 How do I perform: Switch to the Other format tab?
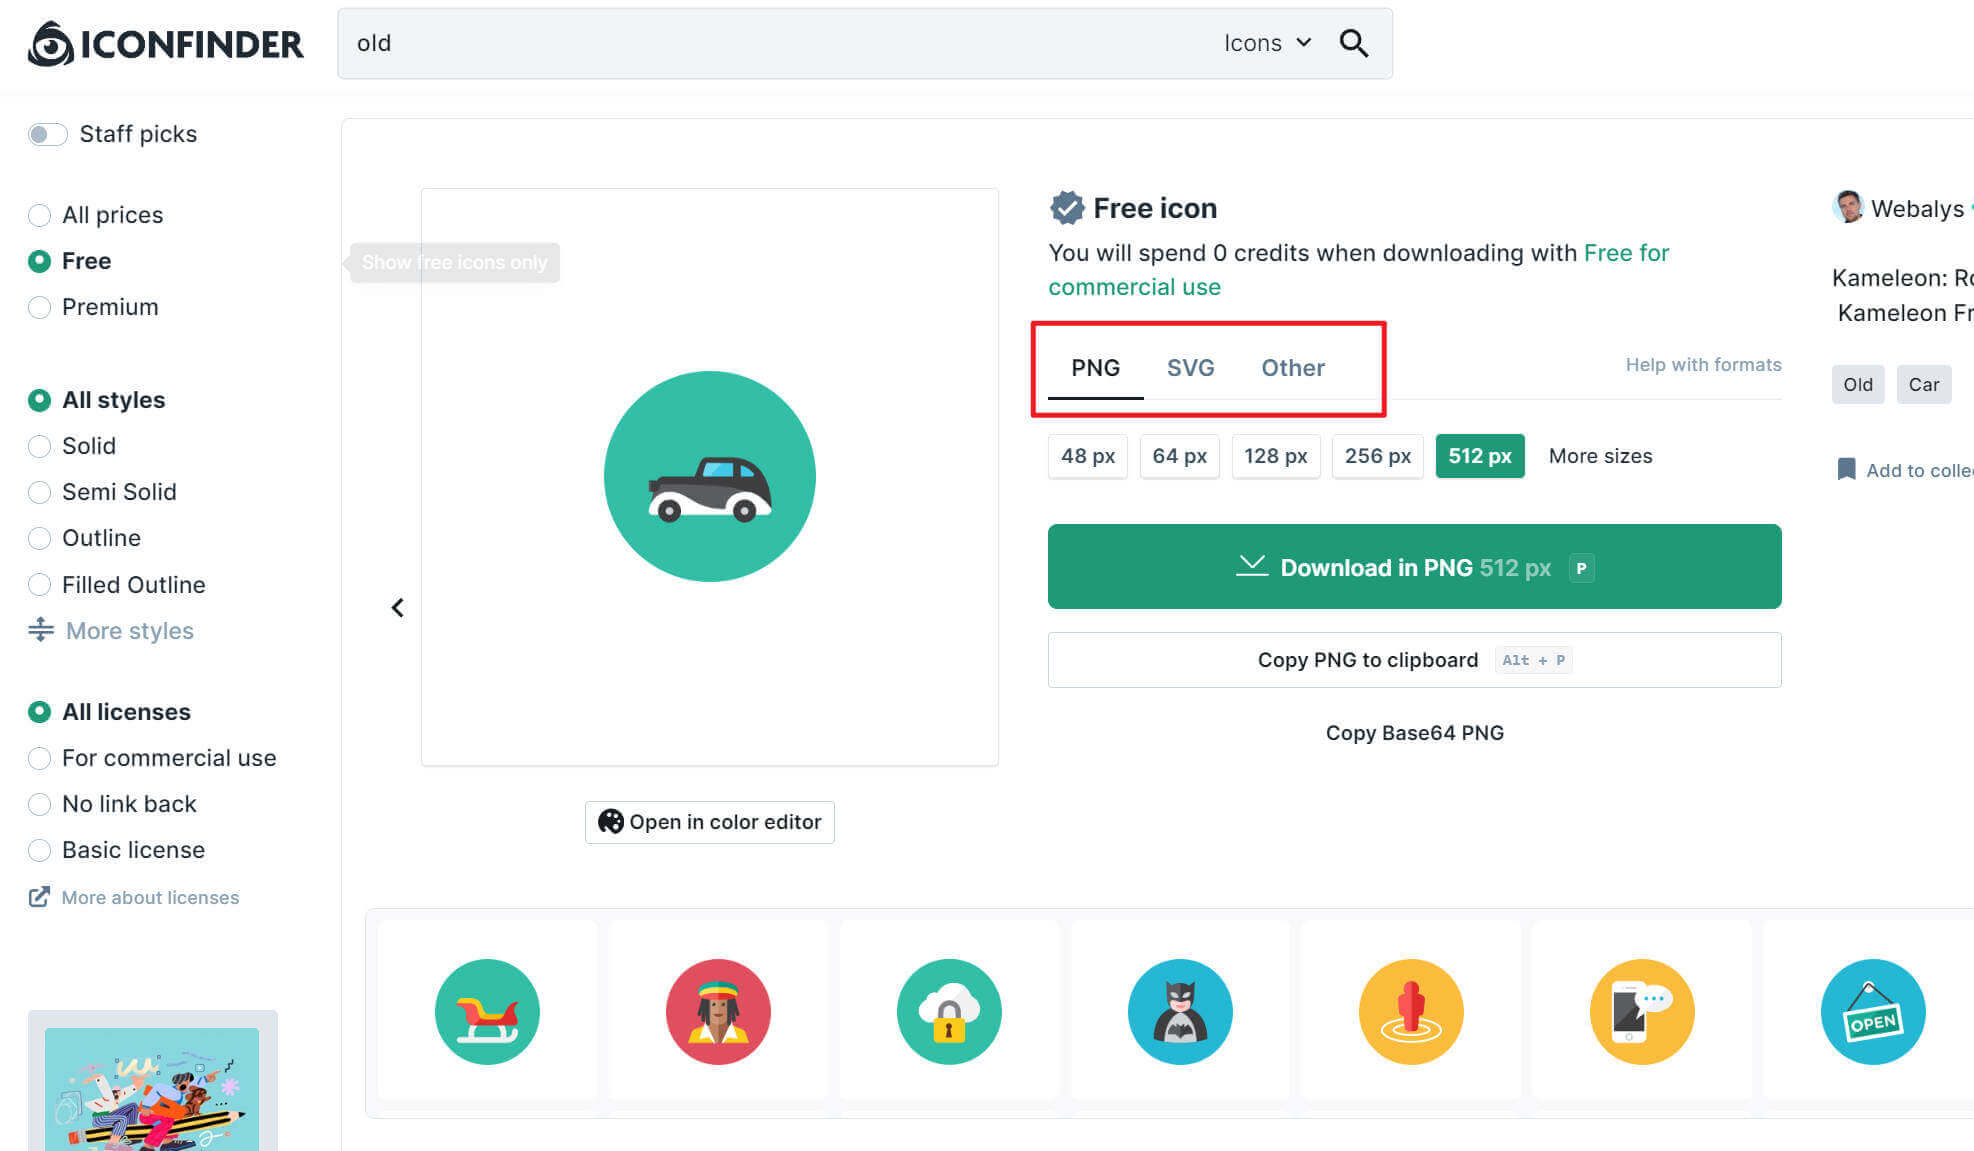click(x=1292, y=367)
